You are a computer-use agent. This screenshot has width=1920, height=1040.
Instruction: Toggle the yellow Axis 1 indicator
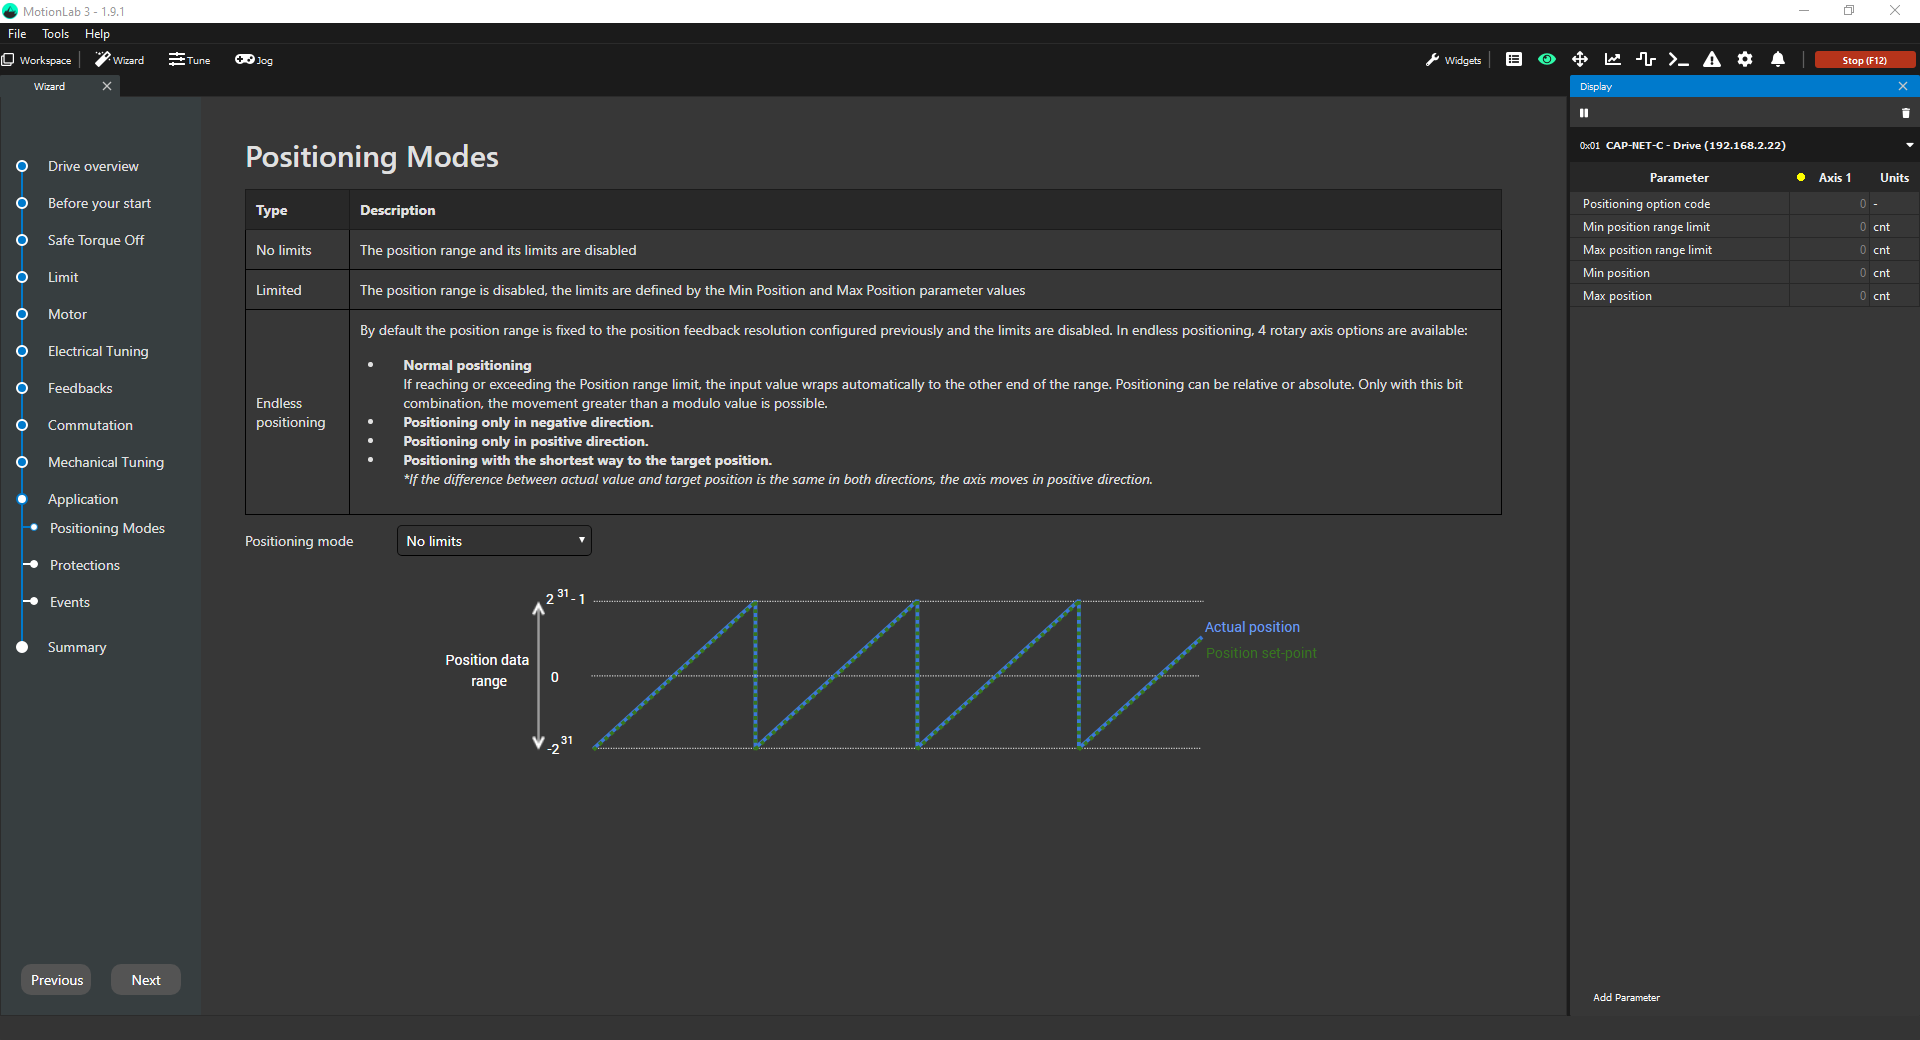coord(1801,178)
